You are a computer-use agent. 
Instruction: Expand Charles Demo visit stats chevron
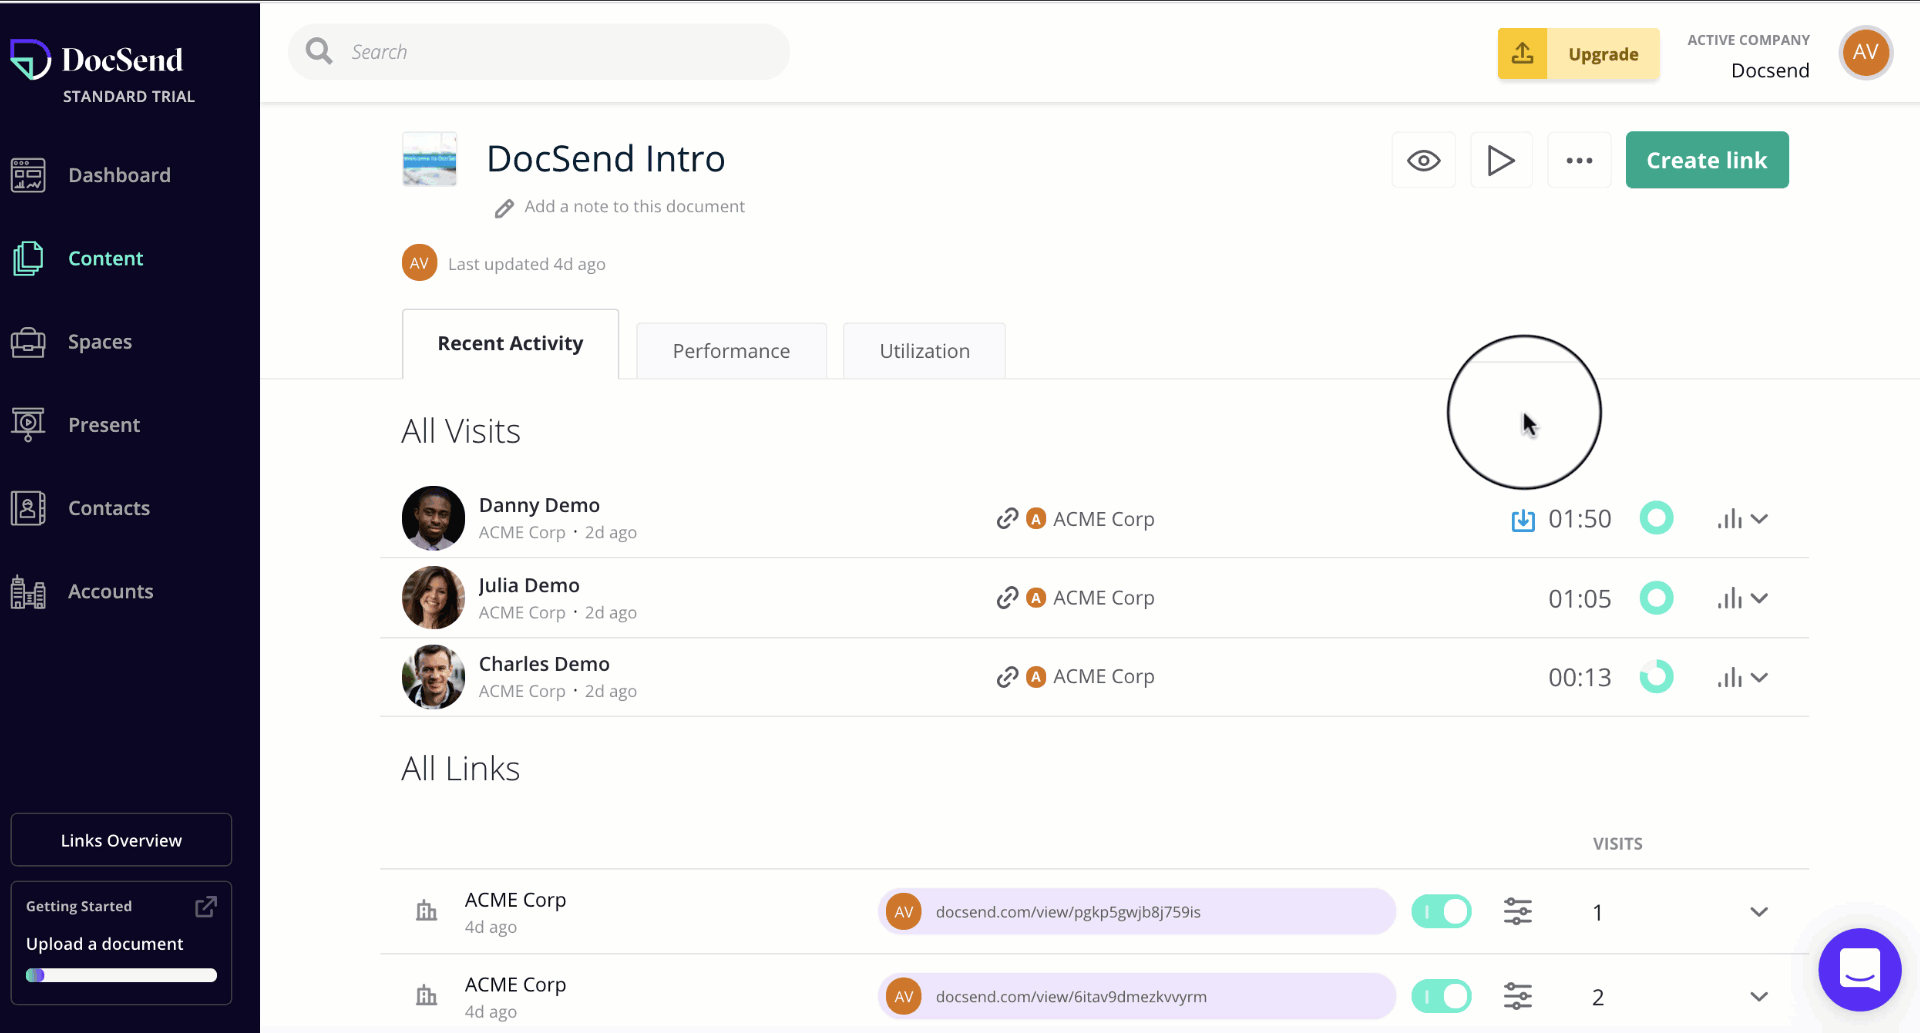[1760, 677]
